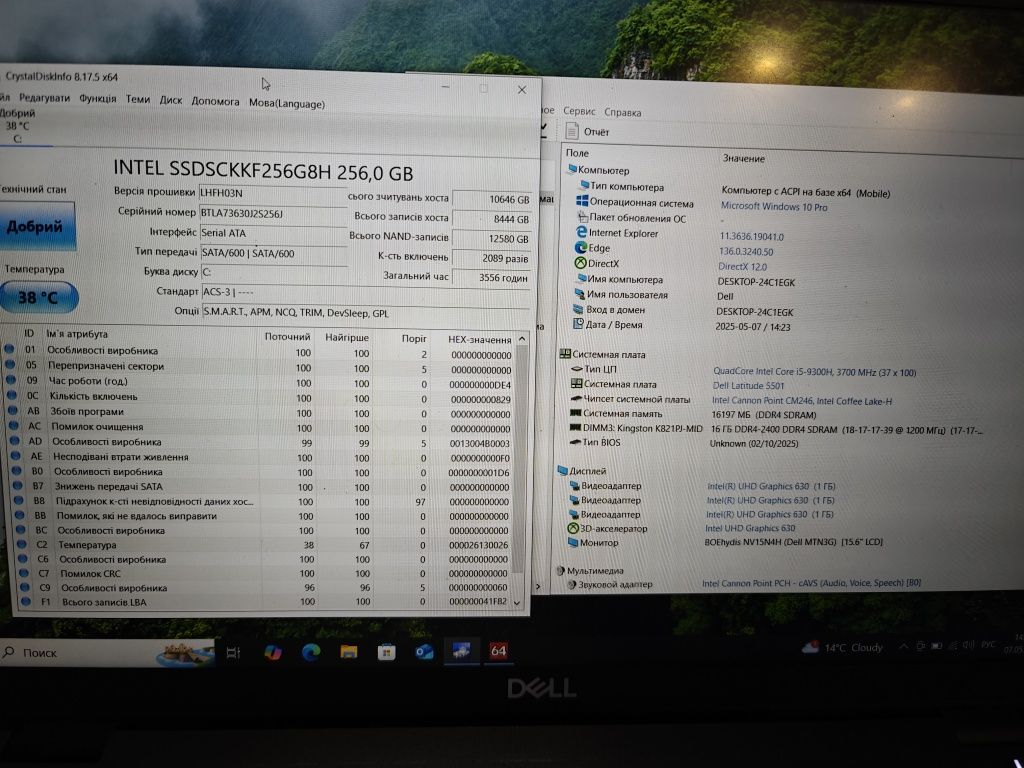
Task: Click the firmware field LHFH03N
Action: click(272, 193)
